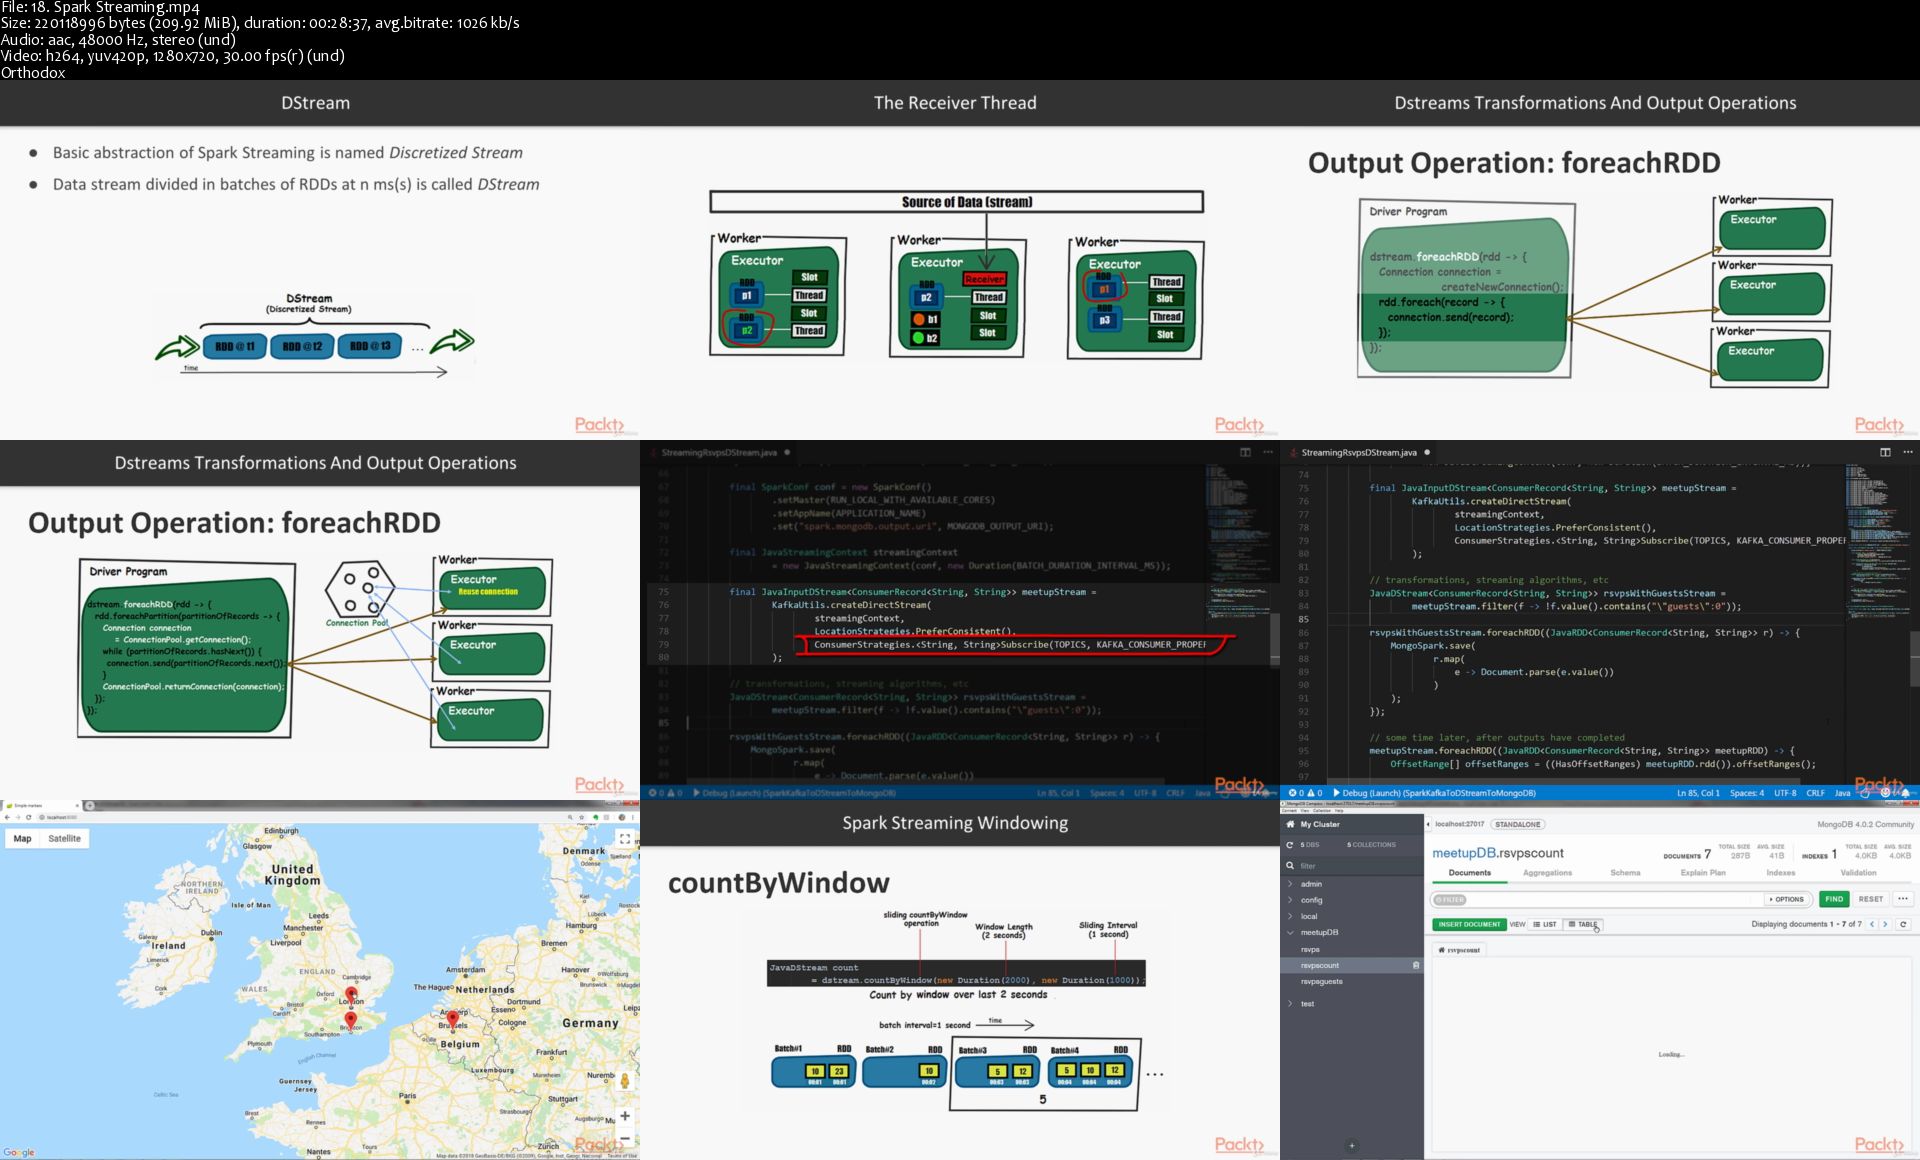Open the Documents tab

tap(1470, 873)
